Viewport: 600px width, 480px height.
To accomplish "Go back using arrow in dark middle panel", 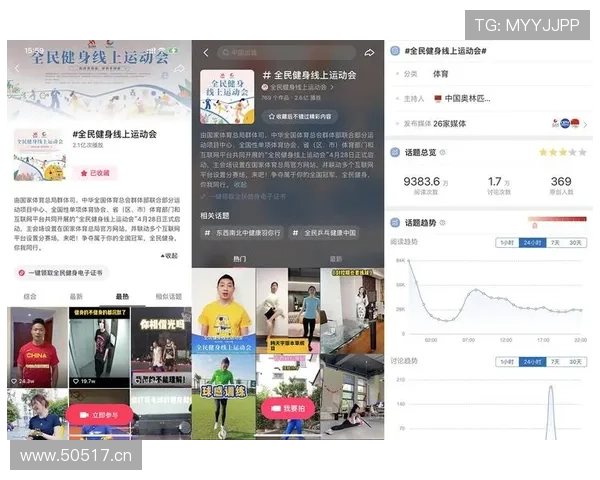I will 206,52.
